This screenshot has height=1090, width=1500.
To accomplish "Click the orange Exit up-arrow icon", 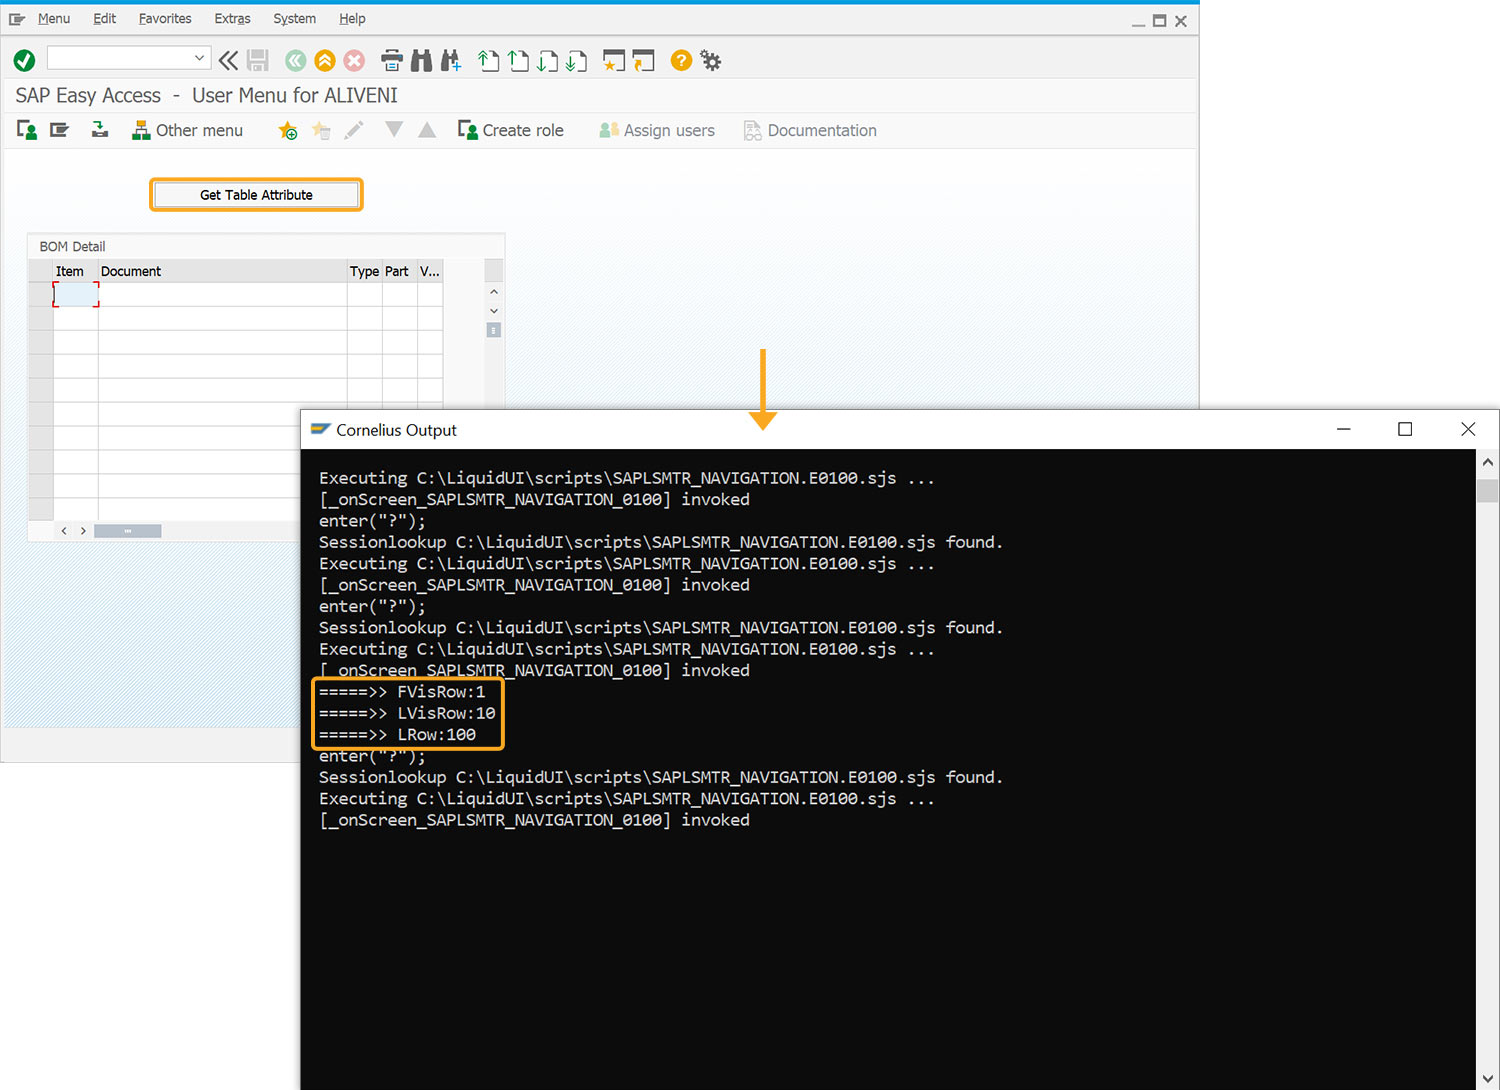I will [x=325, y=61].
